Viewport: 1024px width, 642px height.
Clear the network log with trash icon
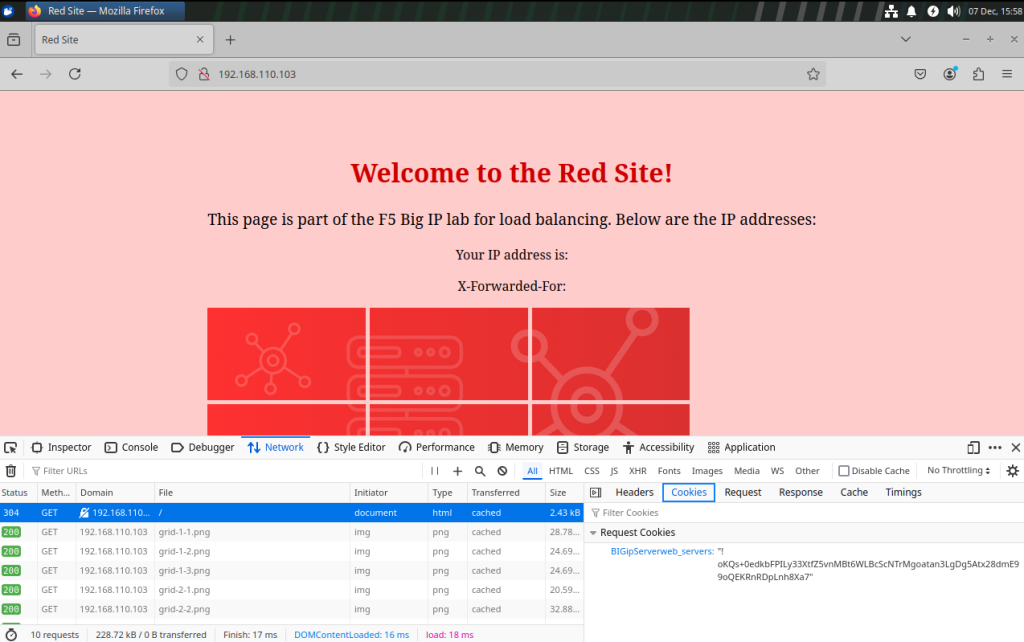(x=11, y=471)
